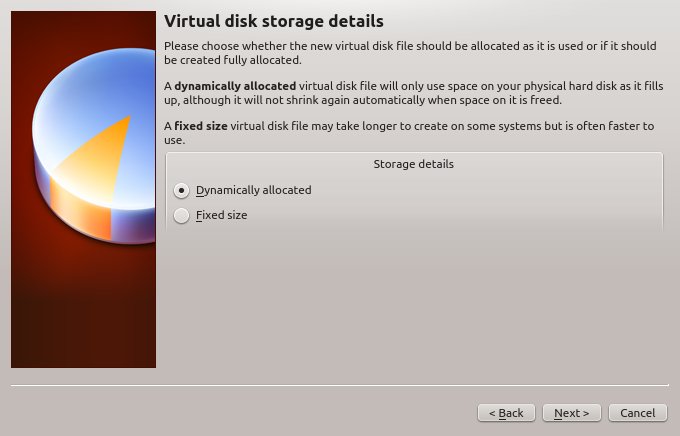Click the dark red wizard sidebar background
The width and height of the screenshot is (680, 436).
pyautogui.click(x=83, y=312)
